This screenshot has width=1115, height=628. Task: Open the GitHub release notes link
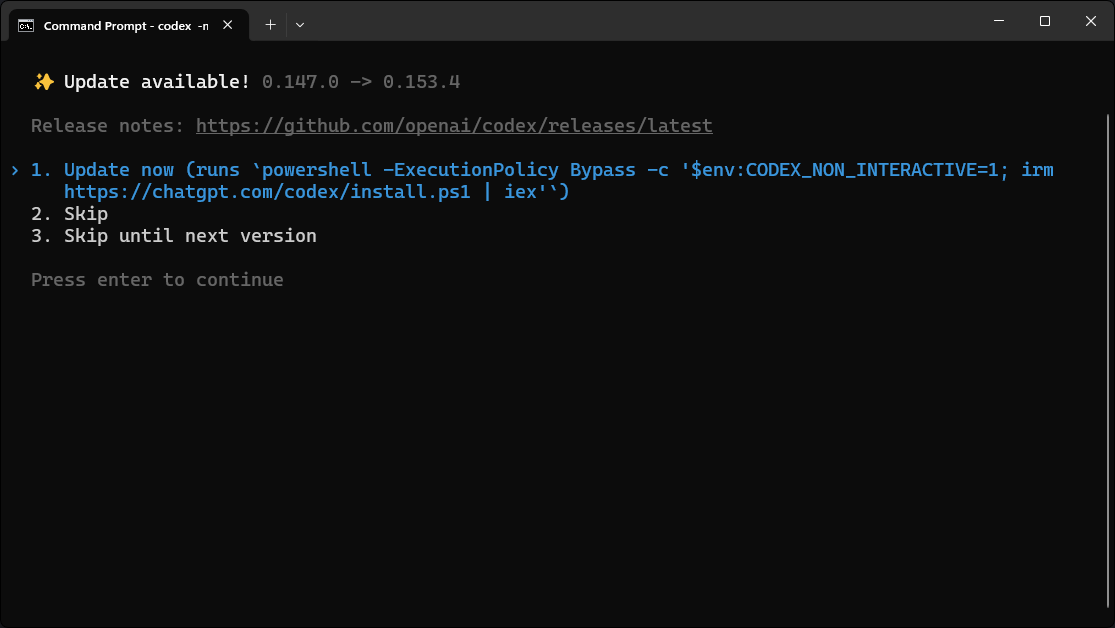click(454, 126)
